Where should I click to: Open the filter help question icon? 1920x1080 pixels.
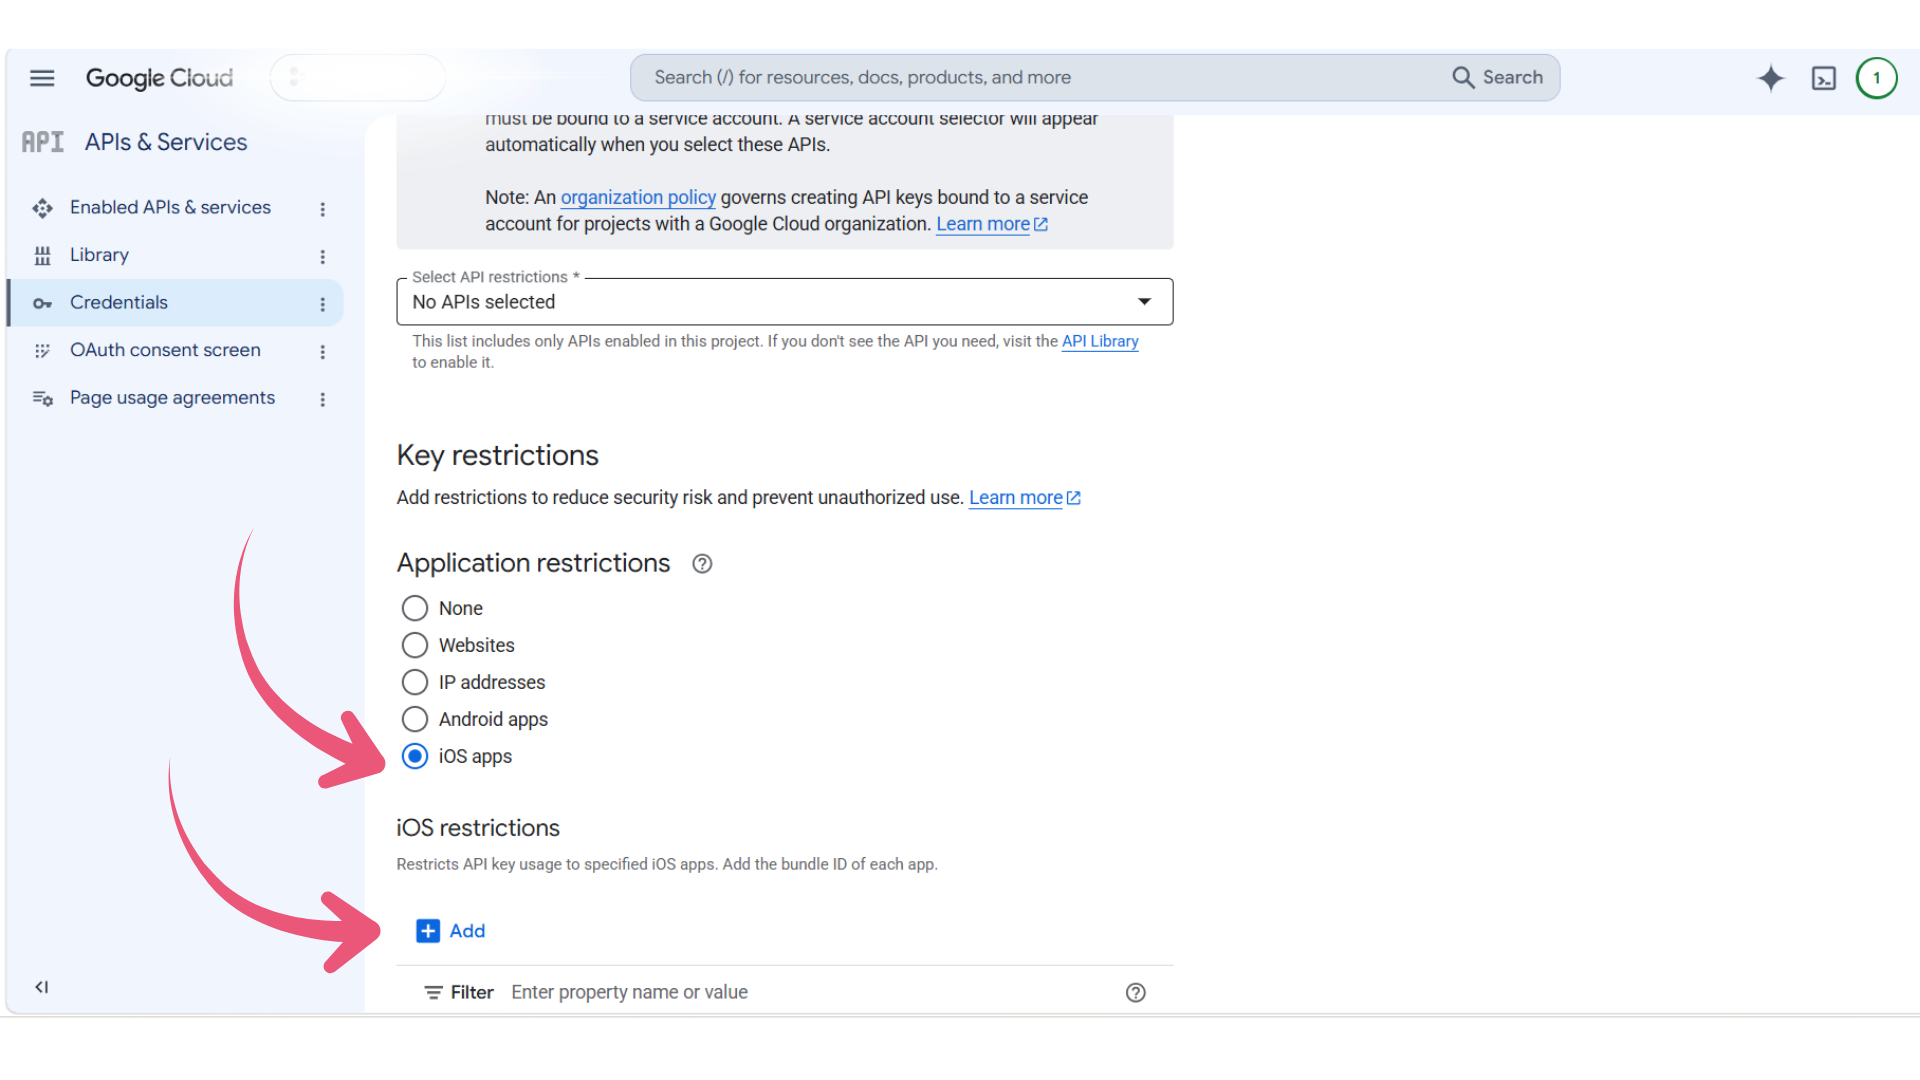coord(1135,993)
